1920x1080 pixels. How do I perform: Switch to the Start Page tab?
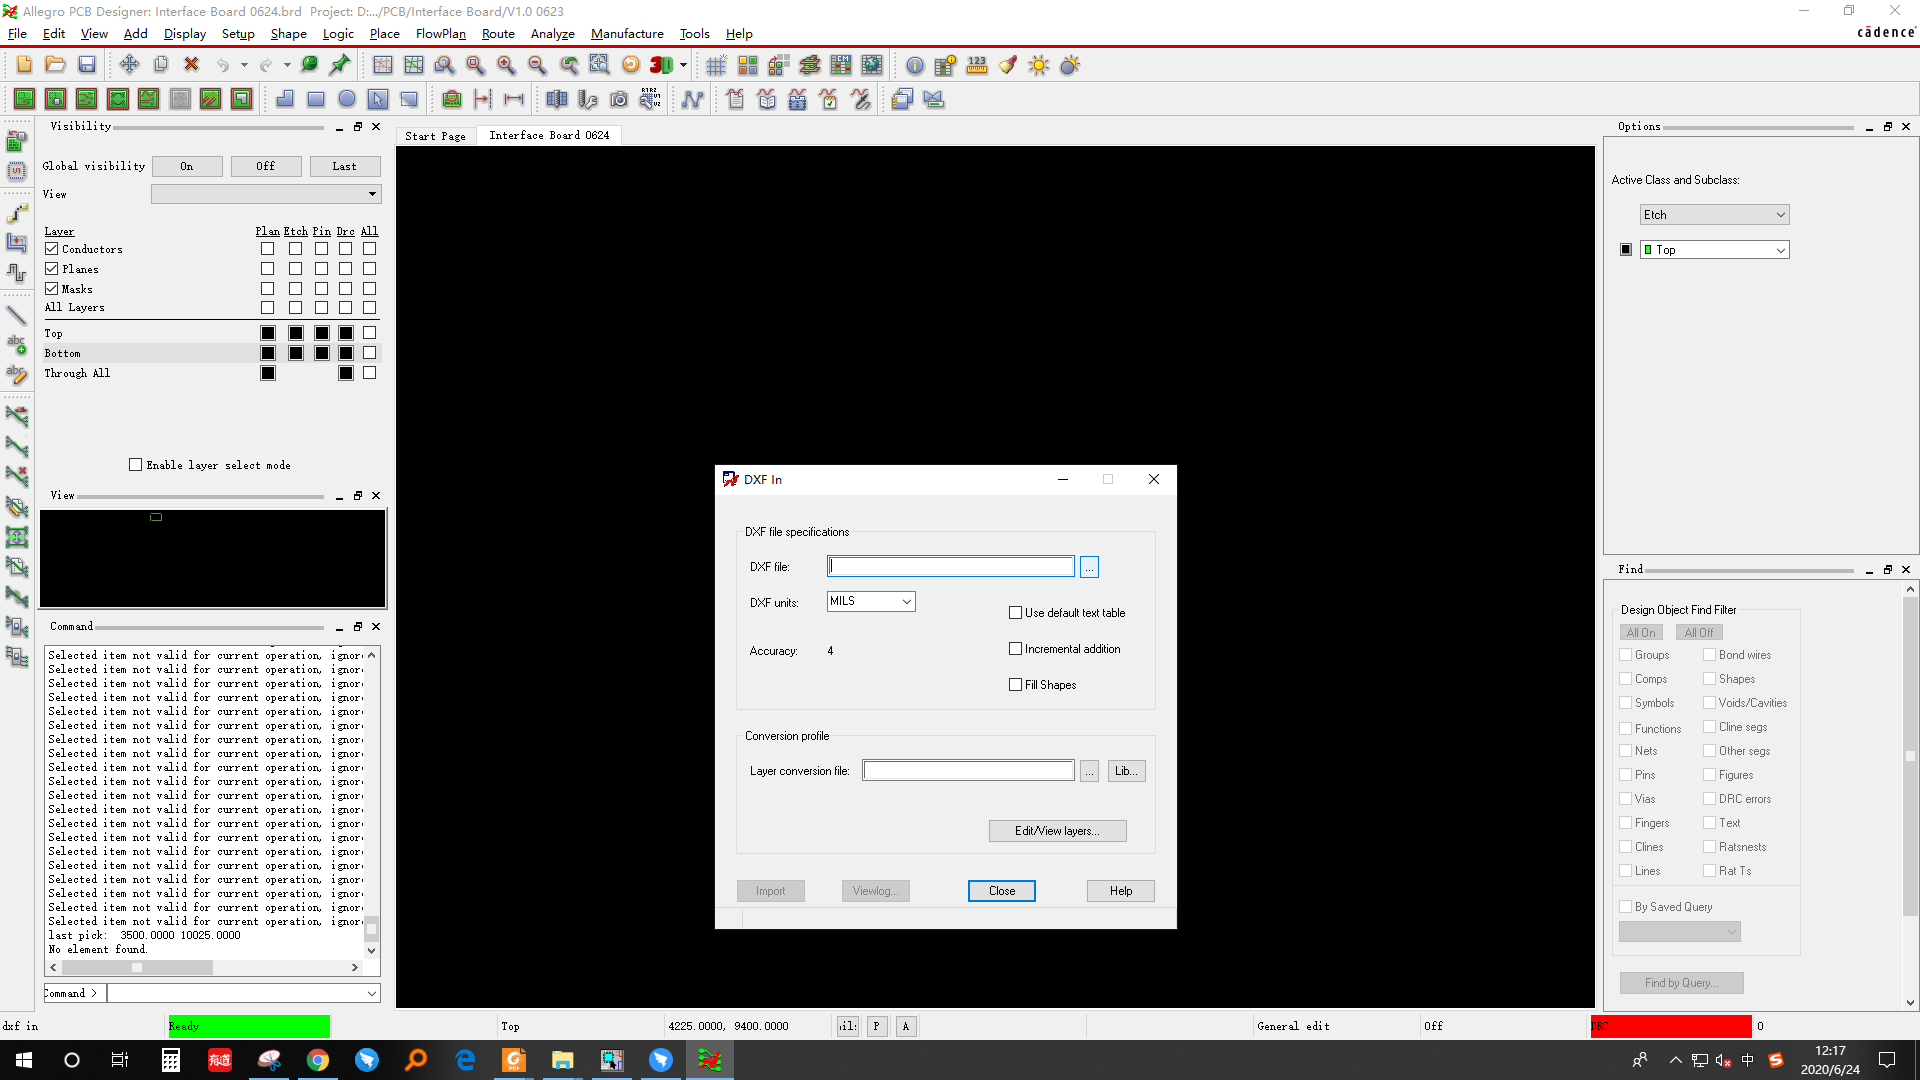[435, 136]
